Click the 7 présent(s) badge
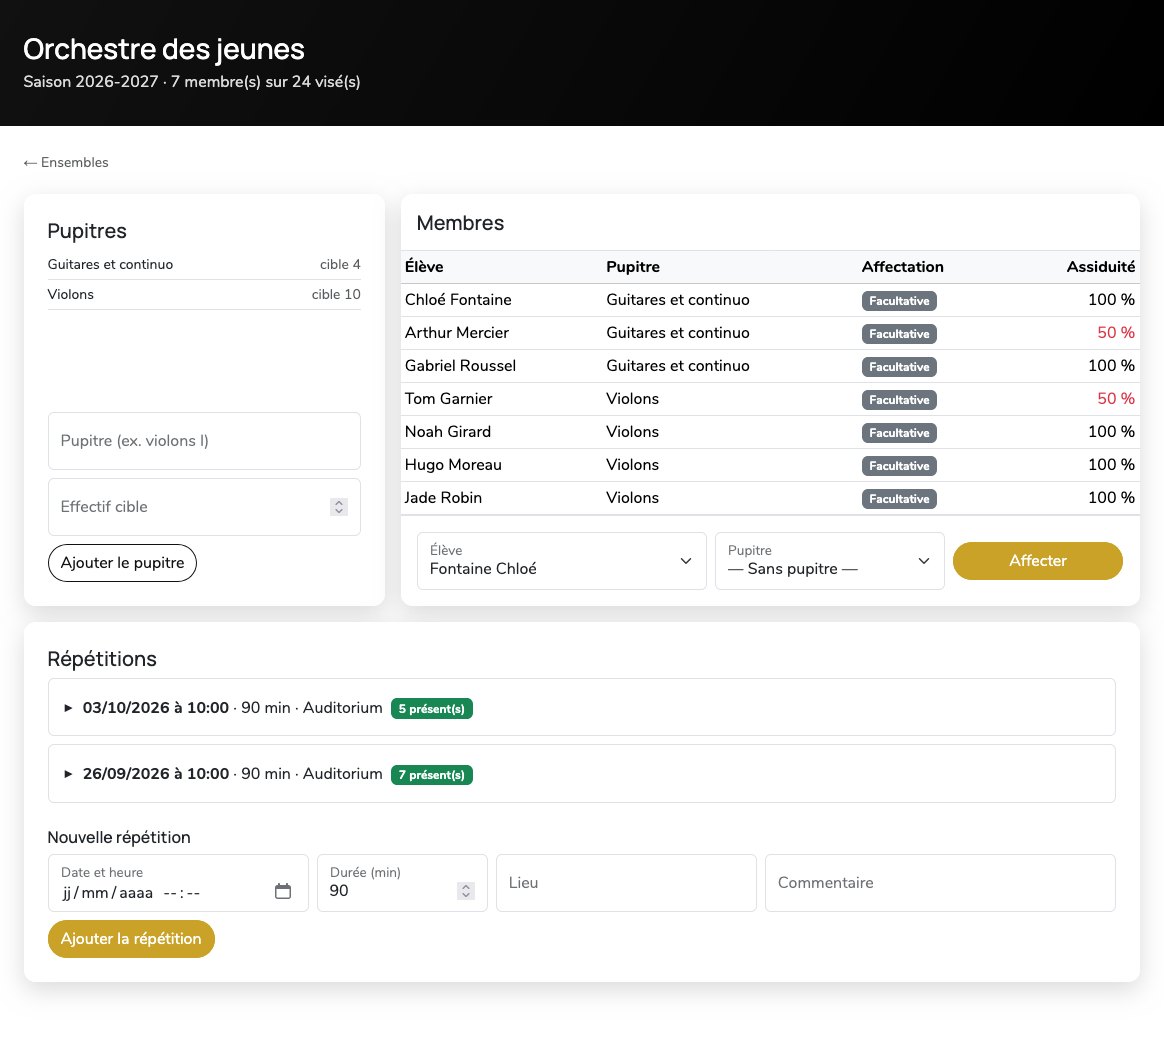Image resolution: width=1164 pixels, height=1054 pixels. [x=431, y=775]
